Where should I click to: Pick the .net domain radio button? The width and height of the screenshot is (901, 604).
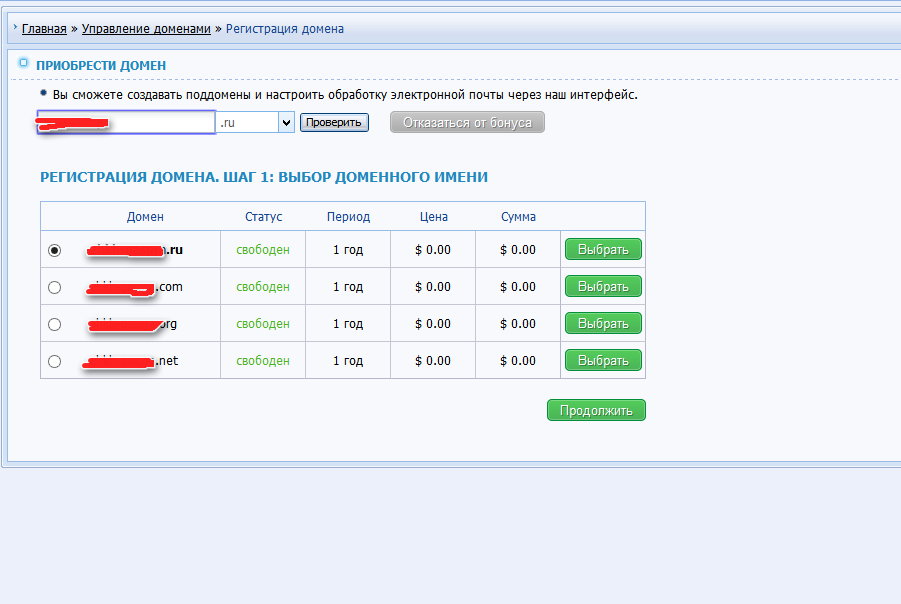55,361
